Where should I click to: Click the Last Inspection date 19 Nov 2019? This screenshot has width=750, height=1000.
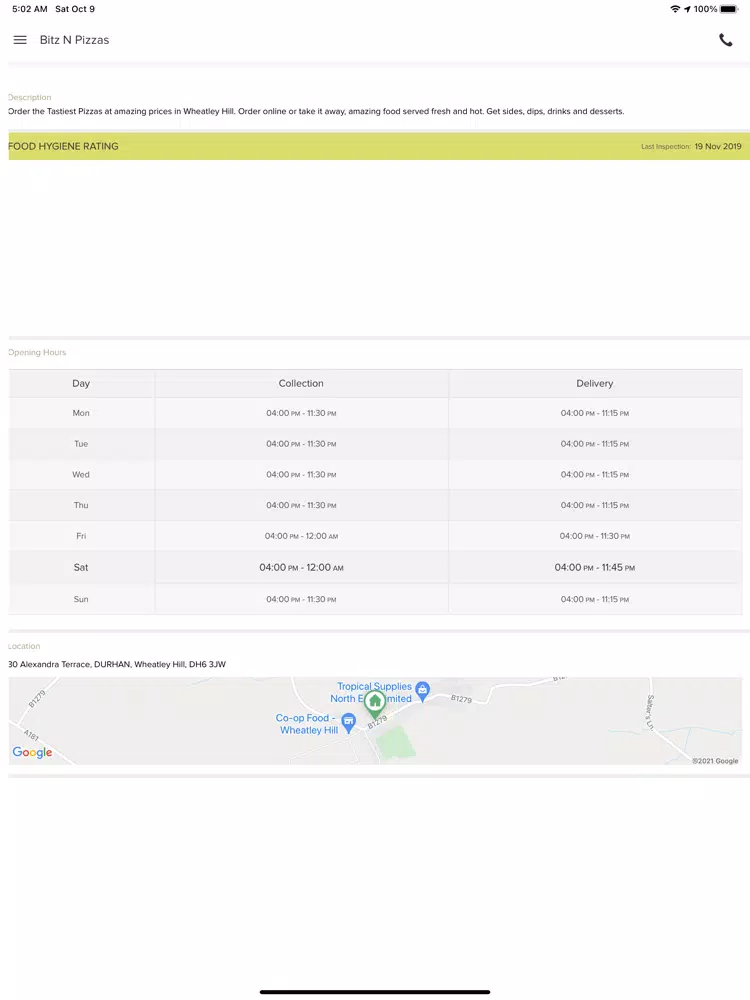(x=718, y=146)
